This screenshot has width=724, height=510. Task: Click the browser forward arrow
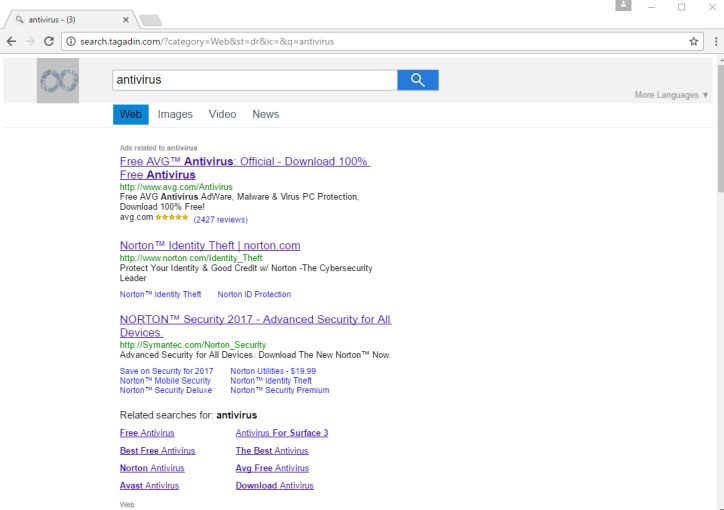coord(30,42)
